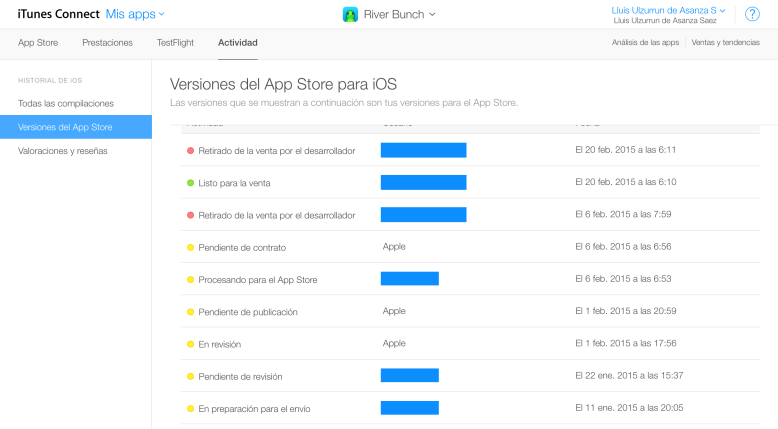Viewport: 778px width, 429px height.
Task: Click 'Retirado de la venta' text dated 20 feb.
Action: [277, 151]
